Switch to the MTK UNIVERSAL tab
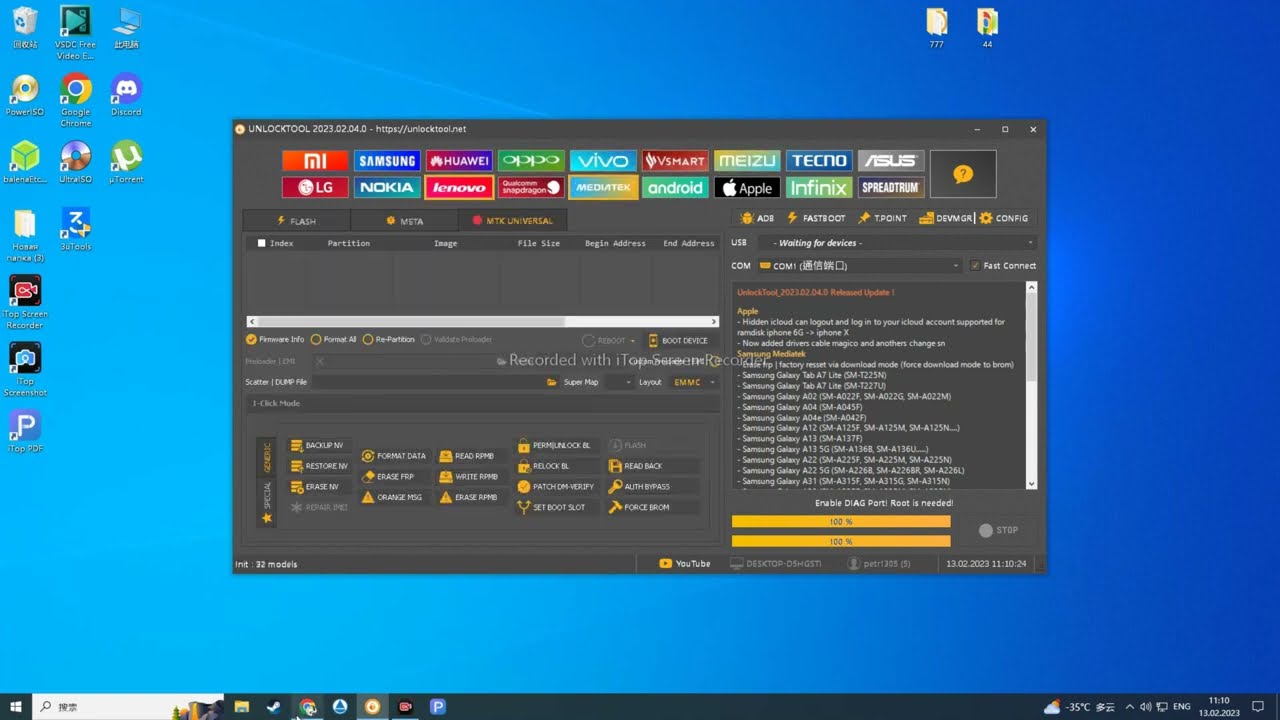 click(512, 221)
